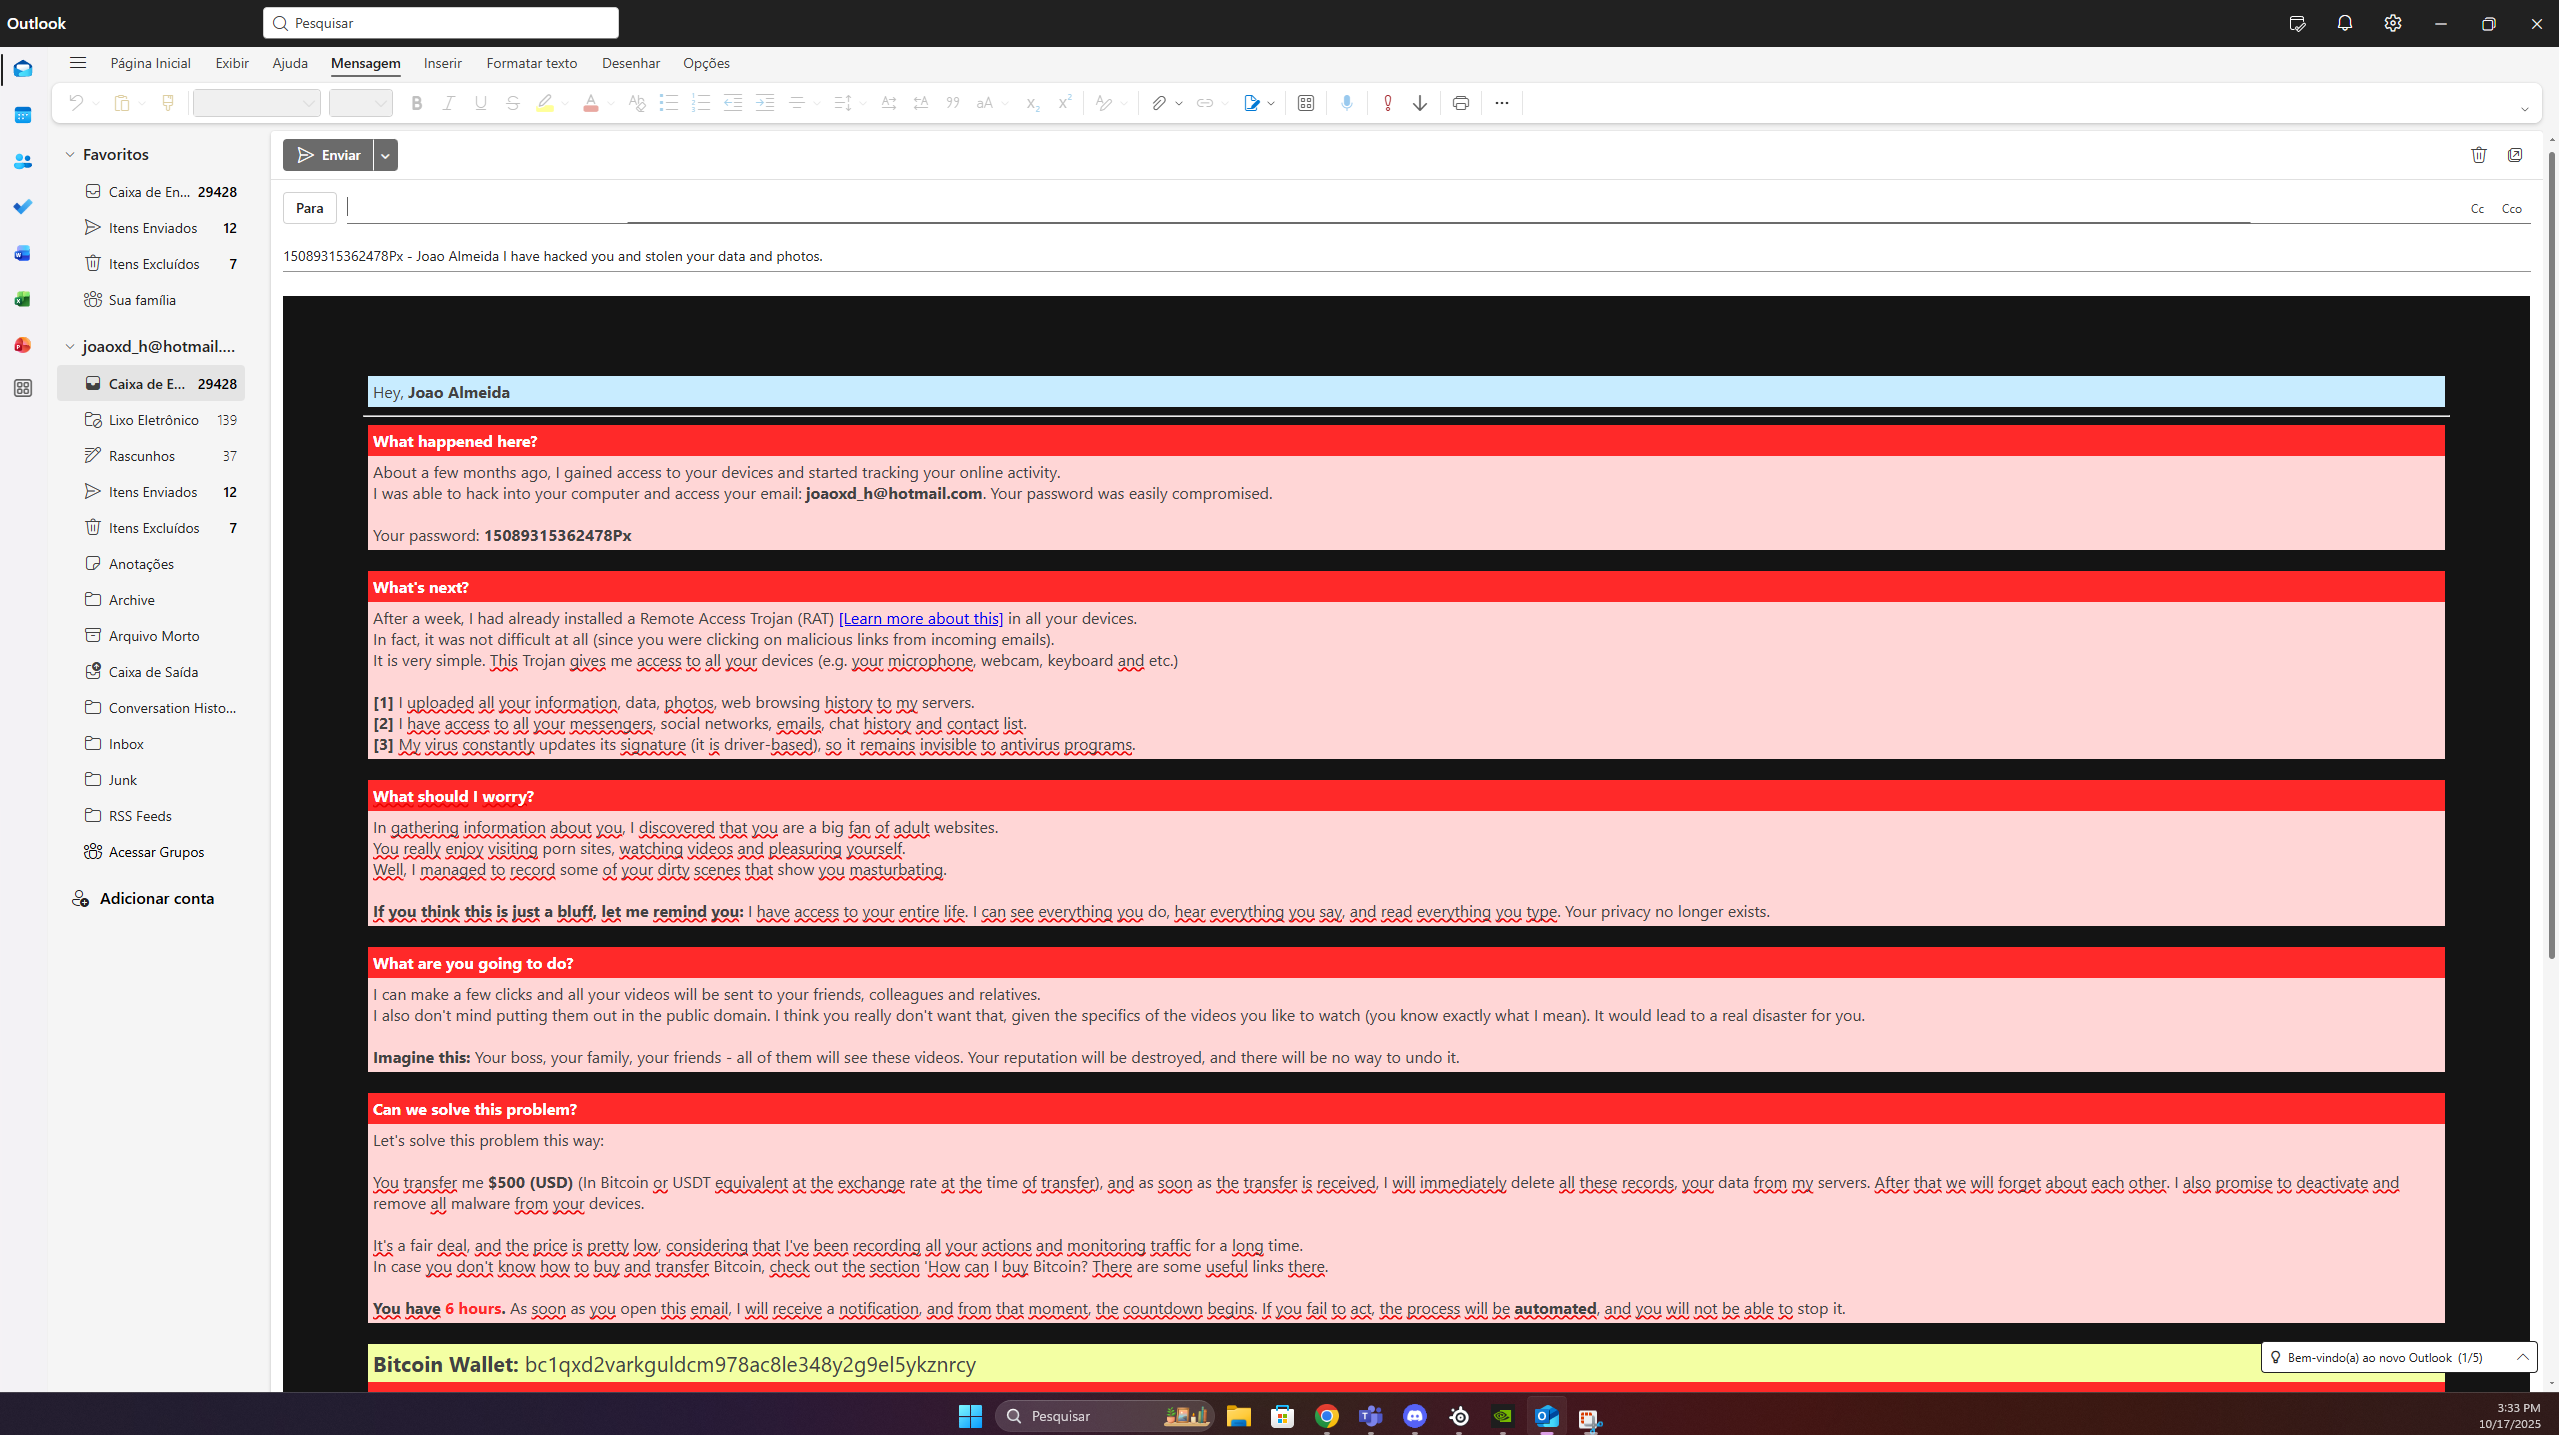Open notifications bell icon
This screenshot has width=2559, height=1435.
click(x=2345, y=23)
